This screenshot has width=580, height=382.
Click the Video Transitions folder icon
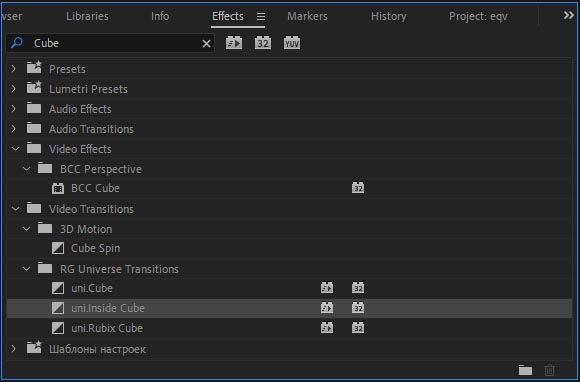(x=34, y=207)
